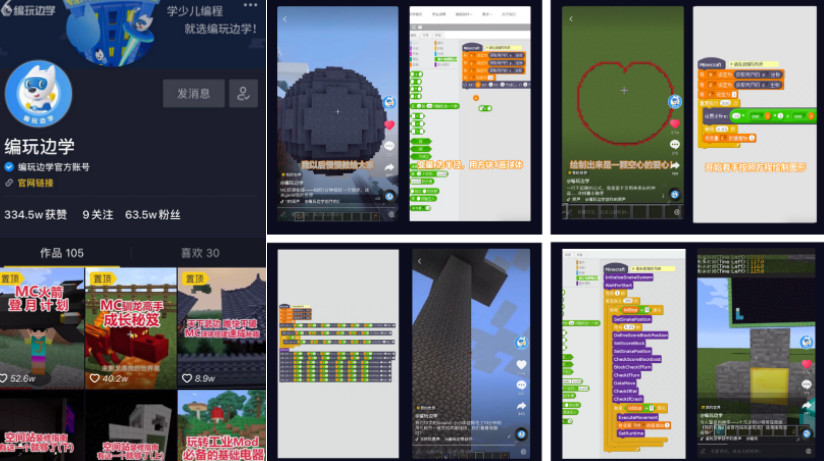Viewport: 824px width, 461px height.
Task: Go back from the dark sphere video
Action: pos(285,19)
